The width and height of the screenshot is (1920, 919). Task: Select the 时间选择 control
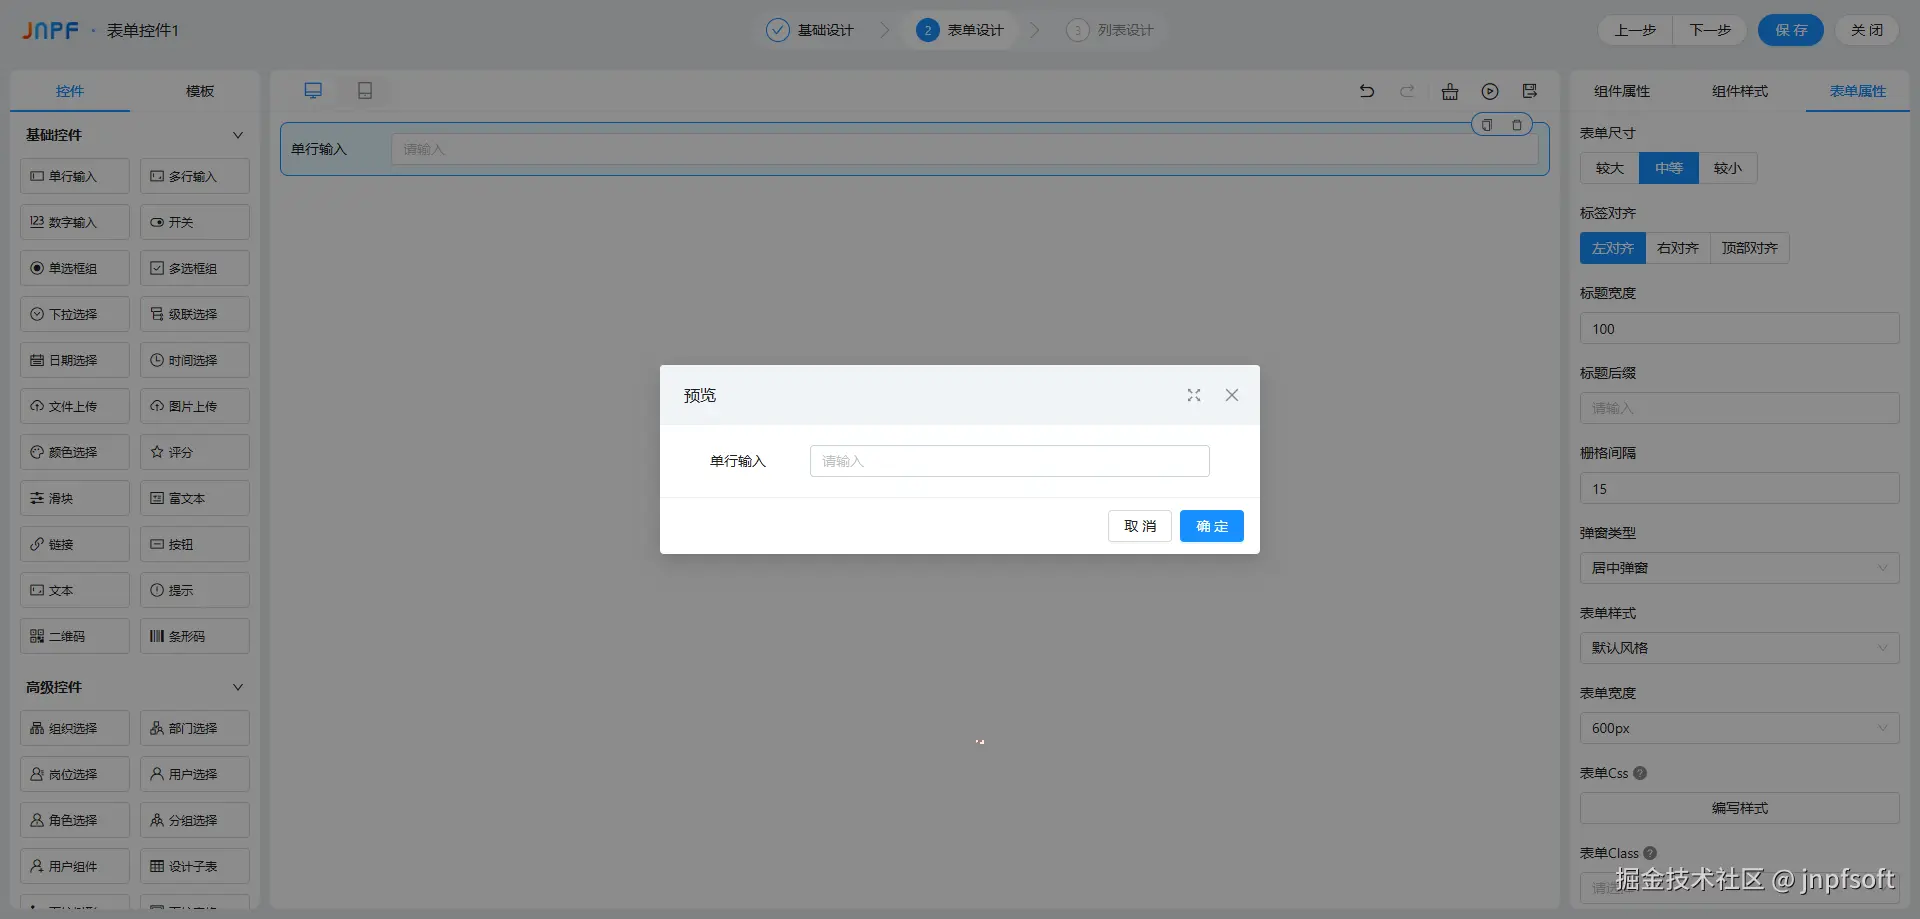(x=195, y=360)
